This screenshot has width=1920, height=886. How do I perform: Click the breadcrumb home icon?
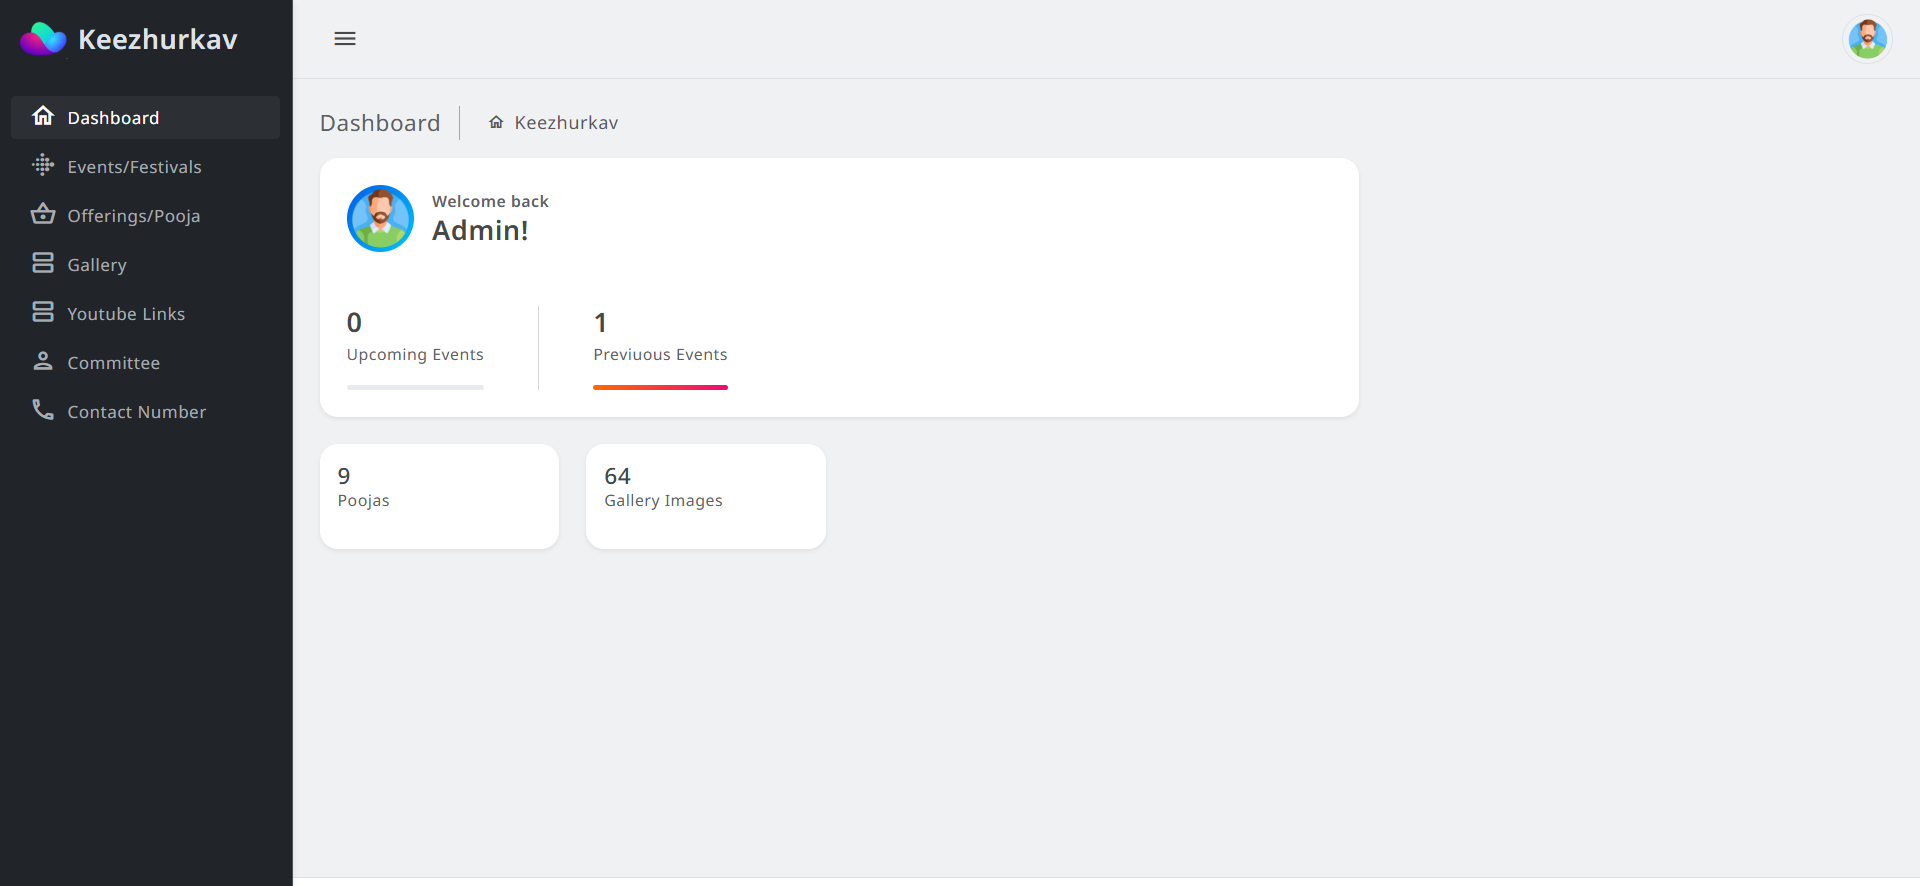pos(496,123)
